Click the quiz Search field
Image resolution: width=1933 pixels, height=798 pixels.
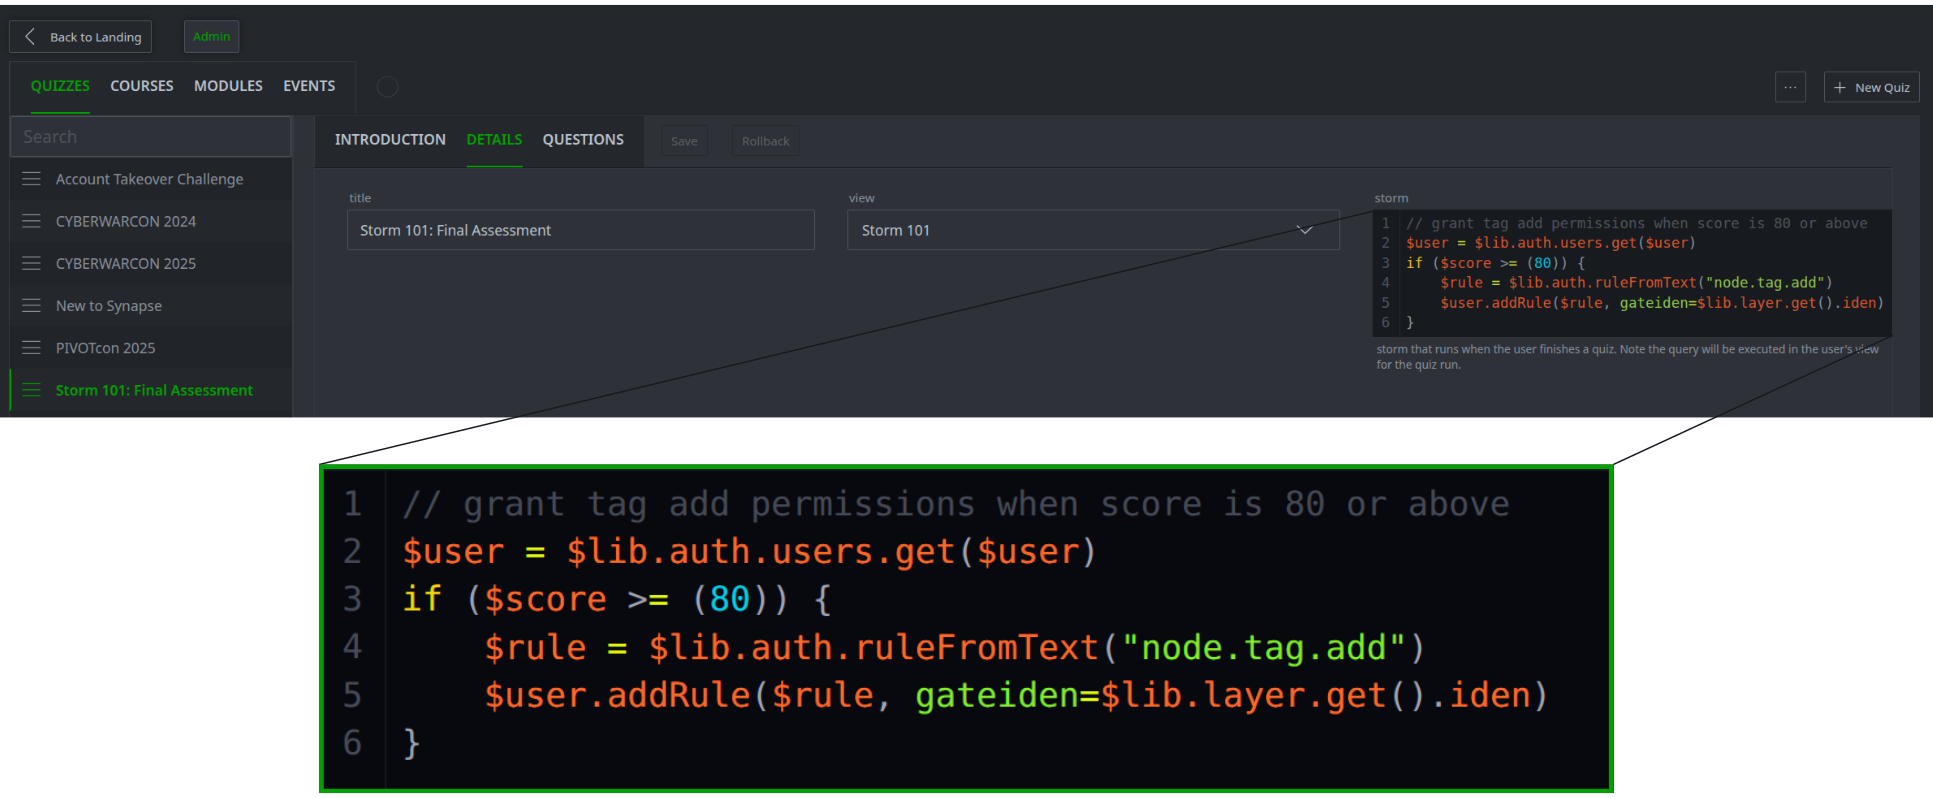coord(150,137)
